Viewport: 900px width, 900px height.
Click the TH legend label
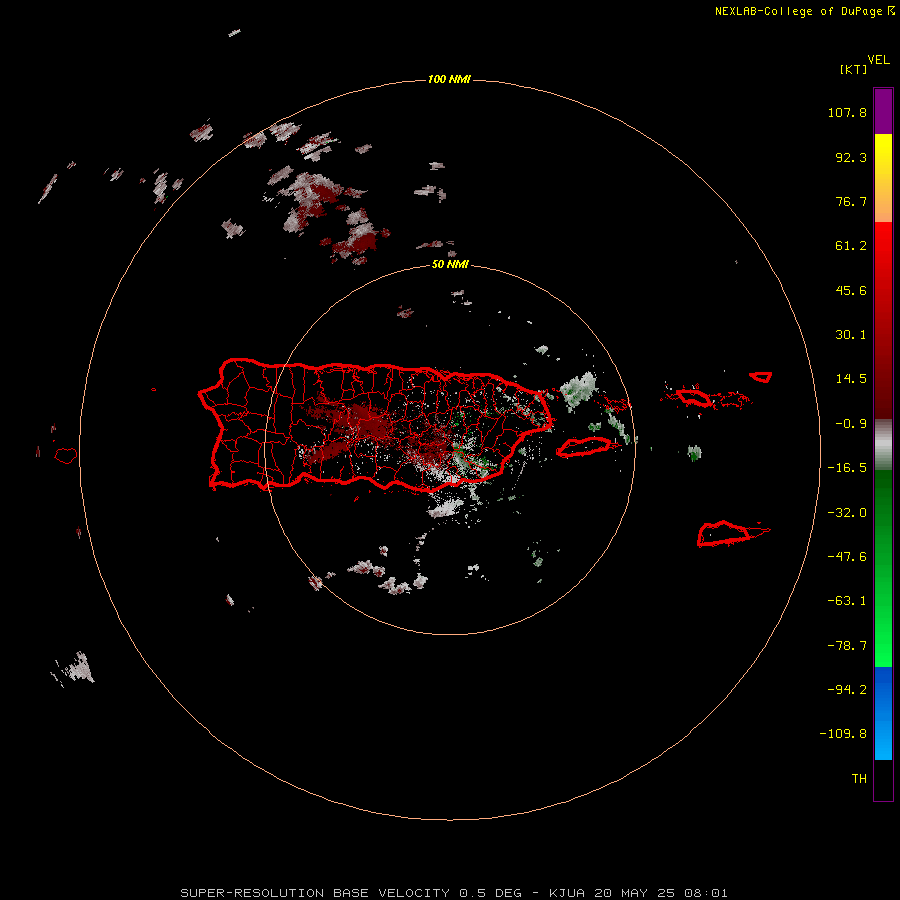859,778
